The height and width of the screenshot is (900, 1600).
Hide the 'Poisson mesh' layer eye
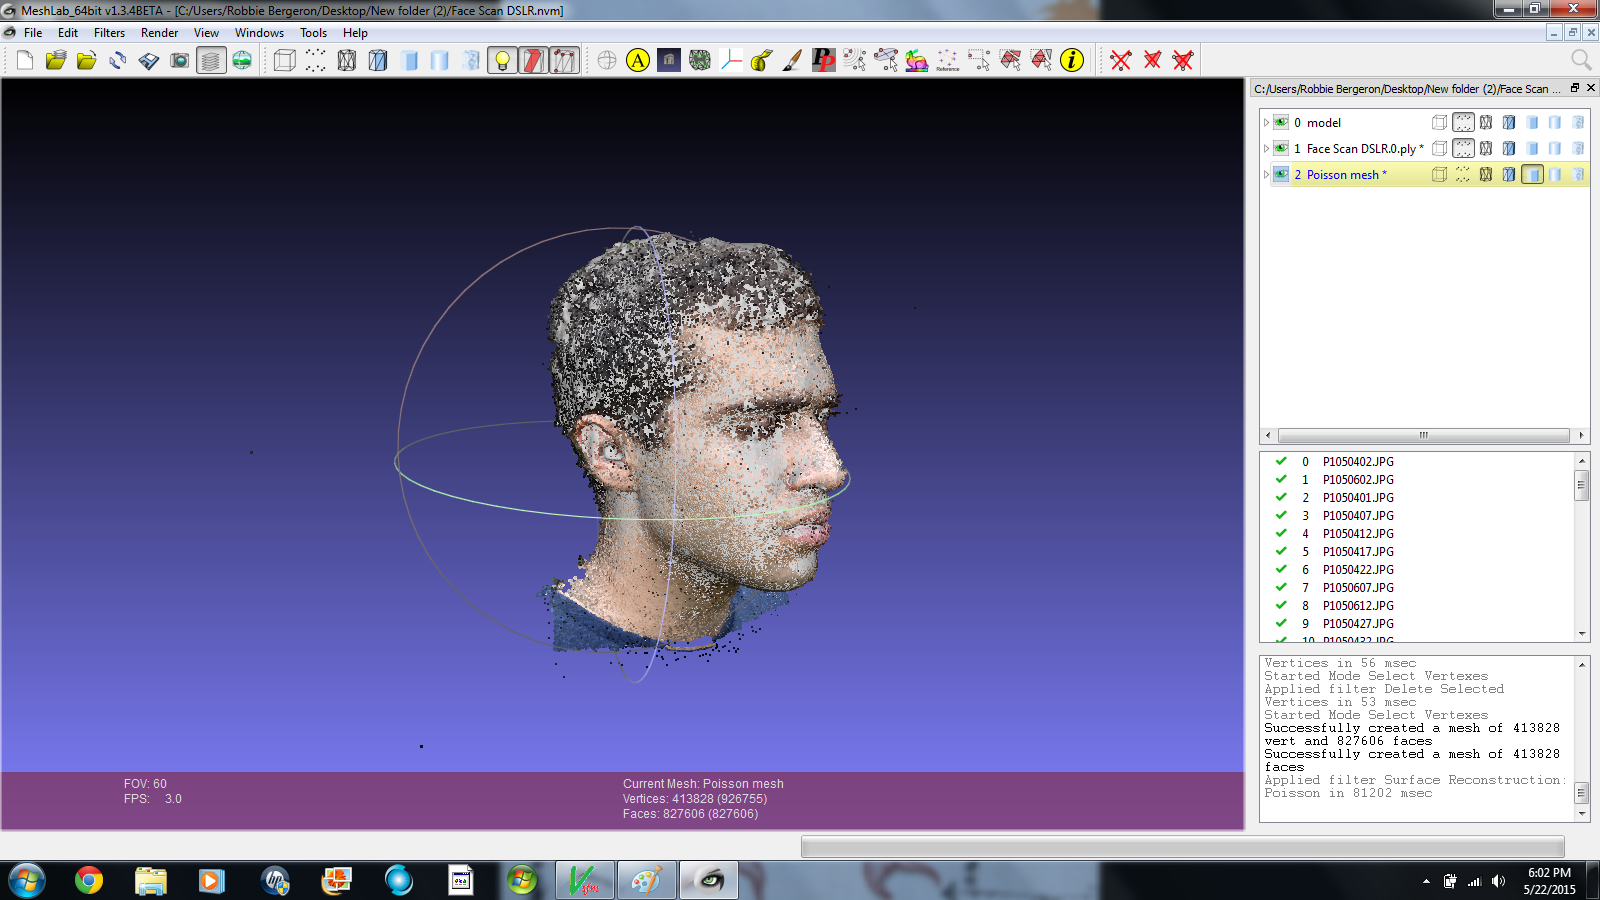coord(1281,174)
